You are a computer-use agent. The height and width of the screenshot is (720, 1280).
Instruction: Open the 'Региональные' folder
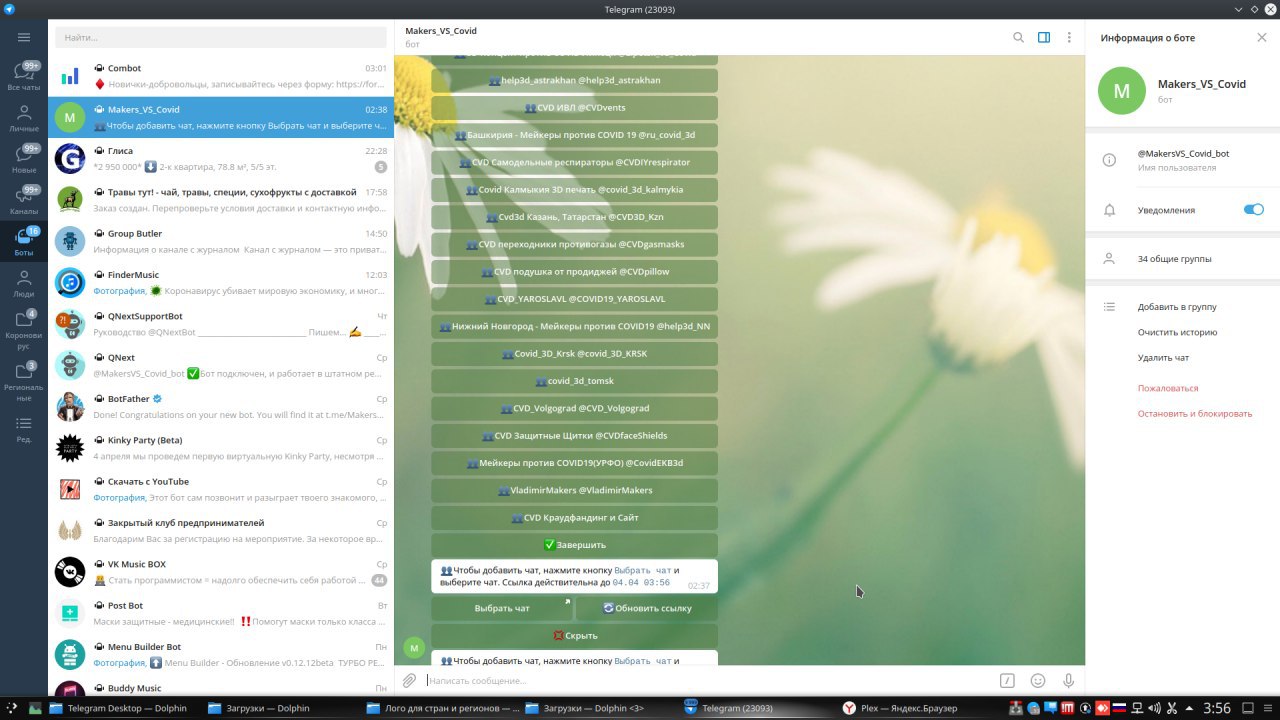click(x=24, y=378)
